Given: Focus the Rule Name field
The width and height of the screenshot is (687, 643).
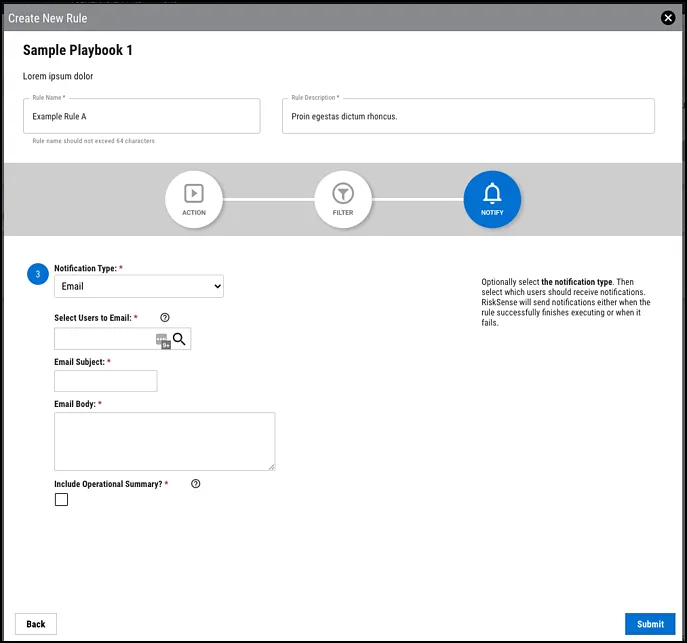Looking at the screenshot, I should click(x=142, y=116).
